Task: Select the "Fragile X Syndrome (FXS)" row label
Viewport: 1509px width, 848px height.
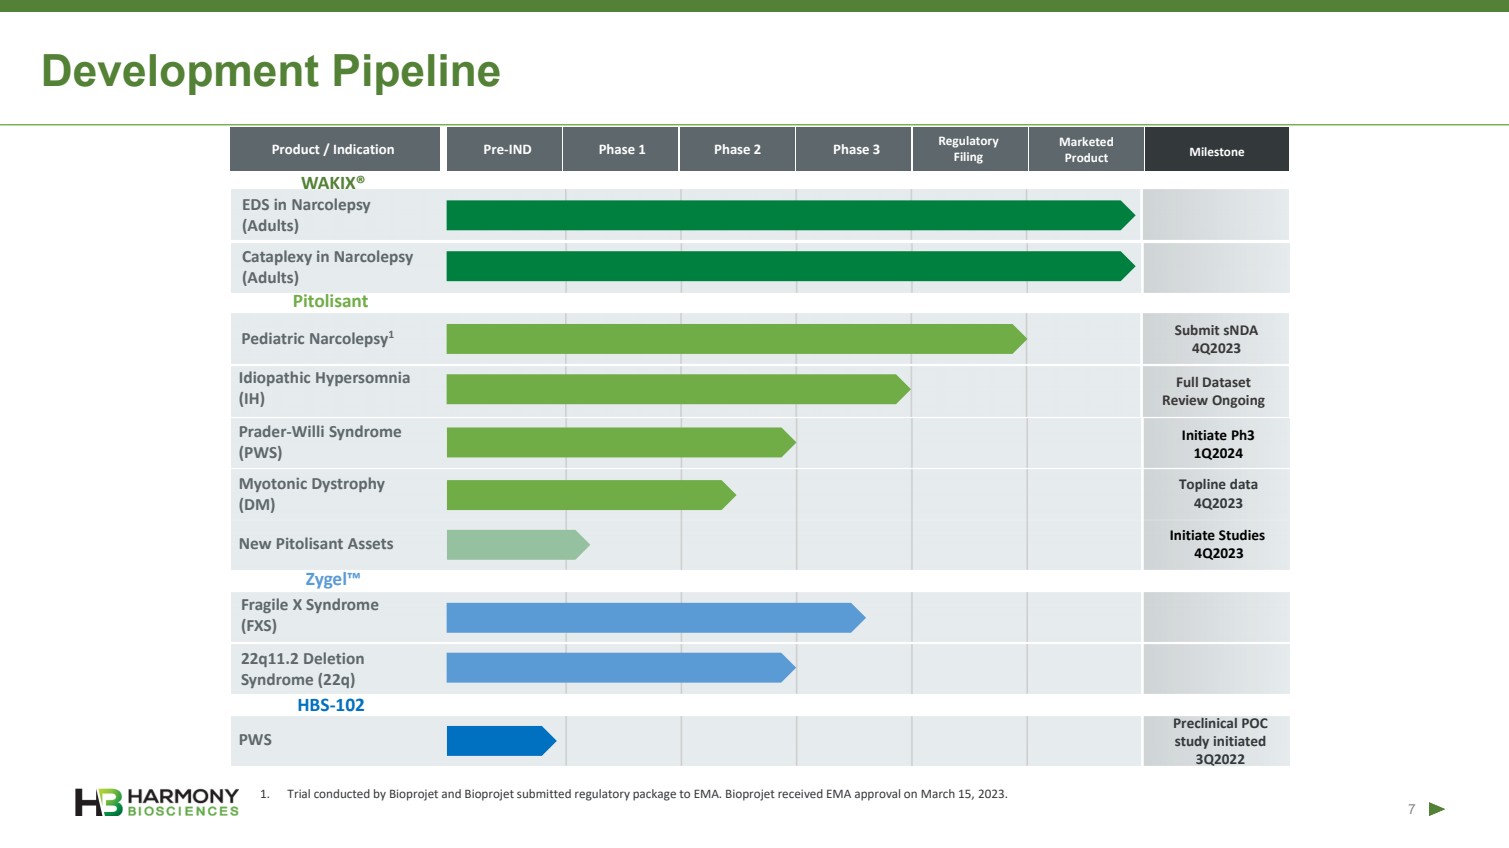Action: click(310, 615)
